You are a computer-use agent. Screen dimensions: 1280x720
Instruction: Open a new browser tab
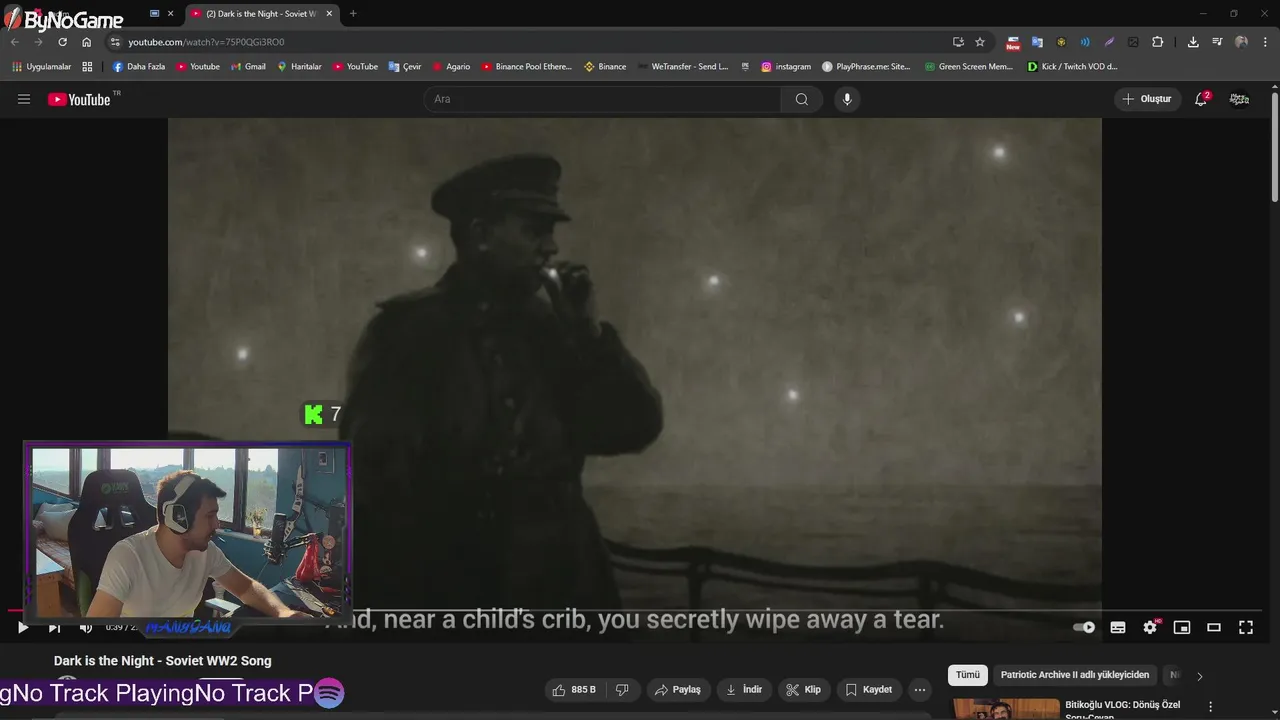[x=353, y=14]
